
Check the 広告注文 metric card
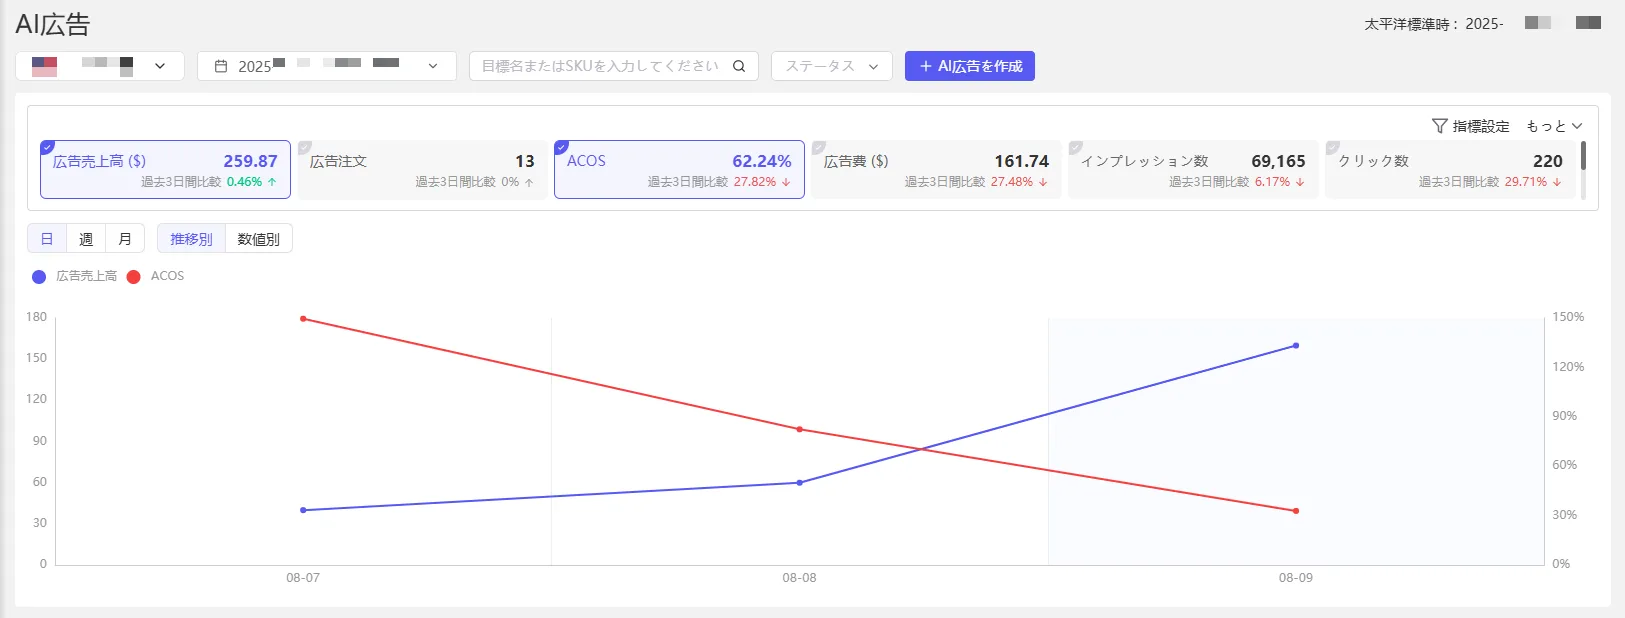[x=305, y=147]
